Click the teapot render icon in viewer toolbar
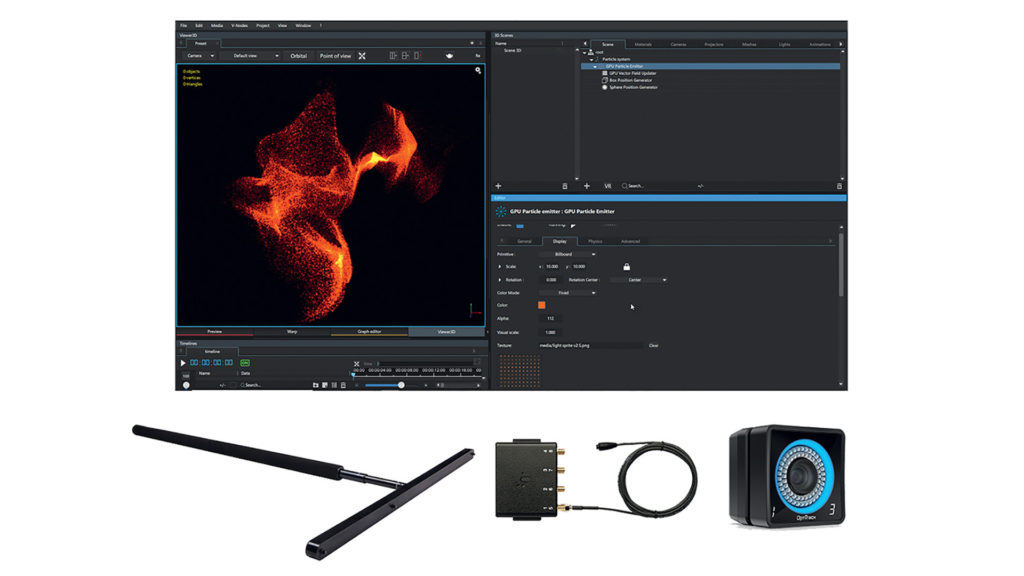 pos(450,56)
